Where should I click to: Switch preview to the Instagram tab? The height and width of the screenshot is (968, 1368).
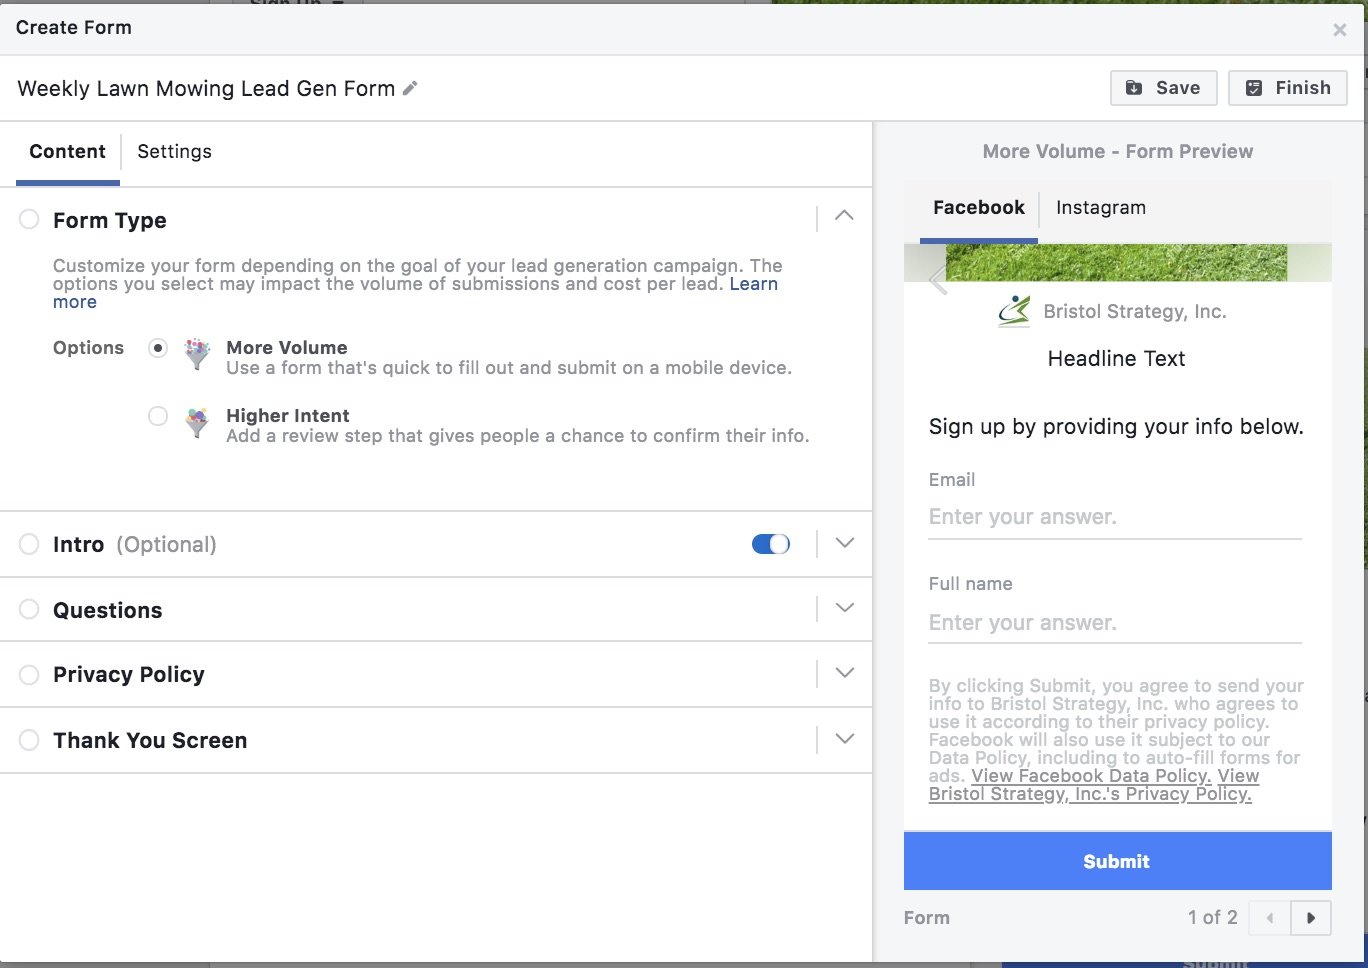click(1101, 208)
